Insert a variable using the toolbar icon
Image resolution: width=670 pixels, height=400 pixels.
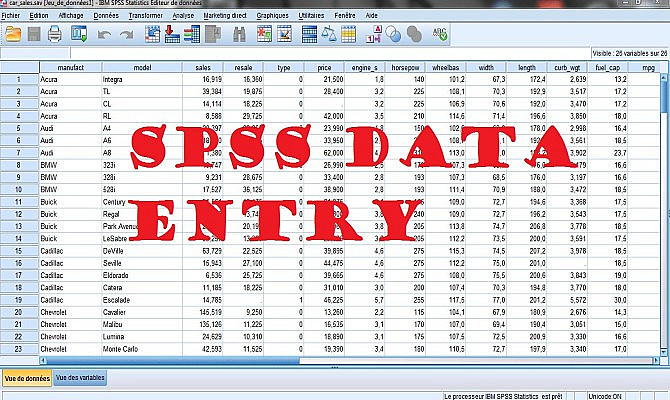285,34
